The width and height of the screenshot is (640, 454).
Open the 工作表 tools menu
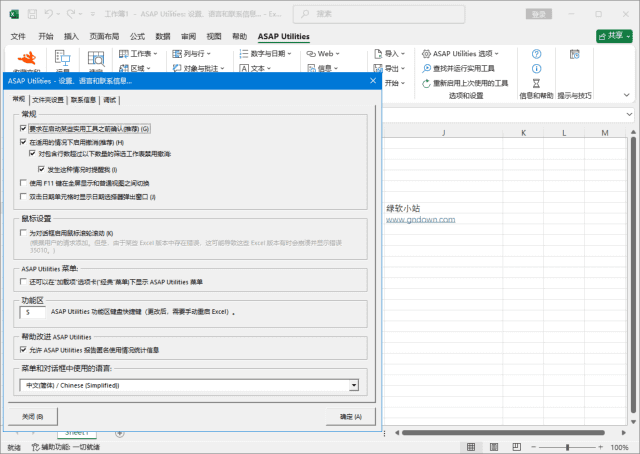tap(138, 53)
